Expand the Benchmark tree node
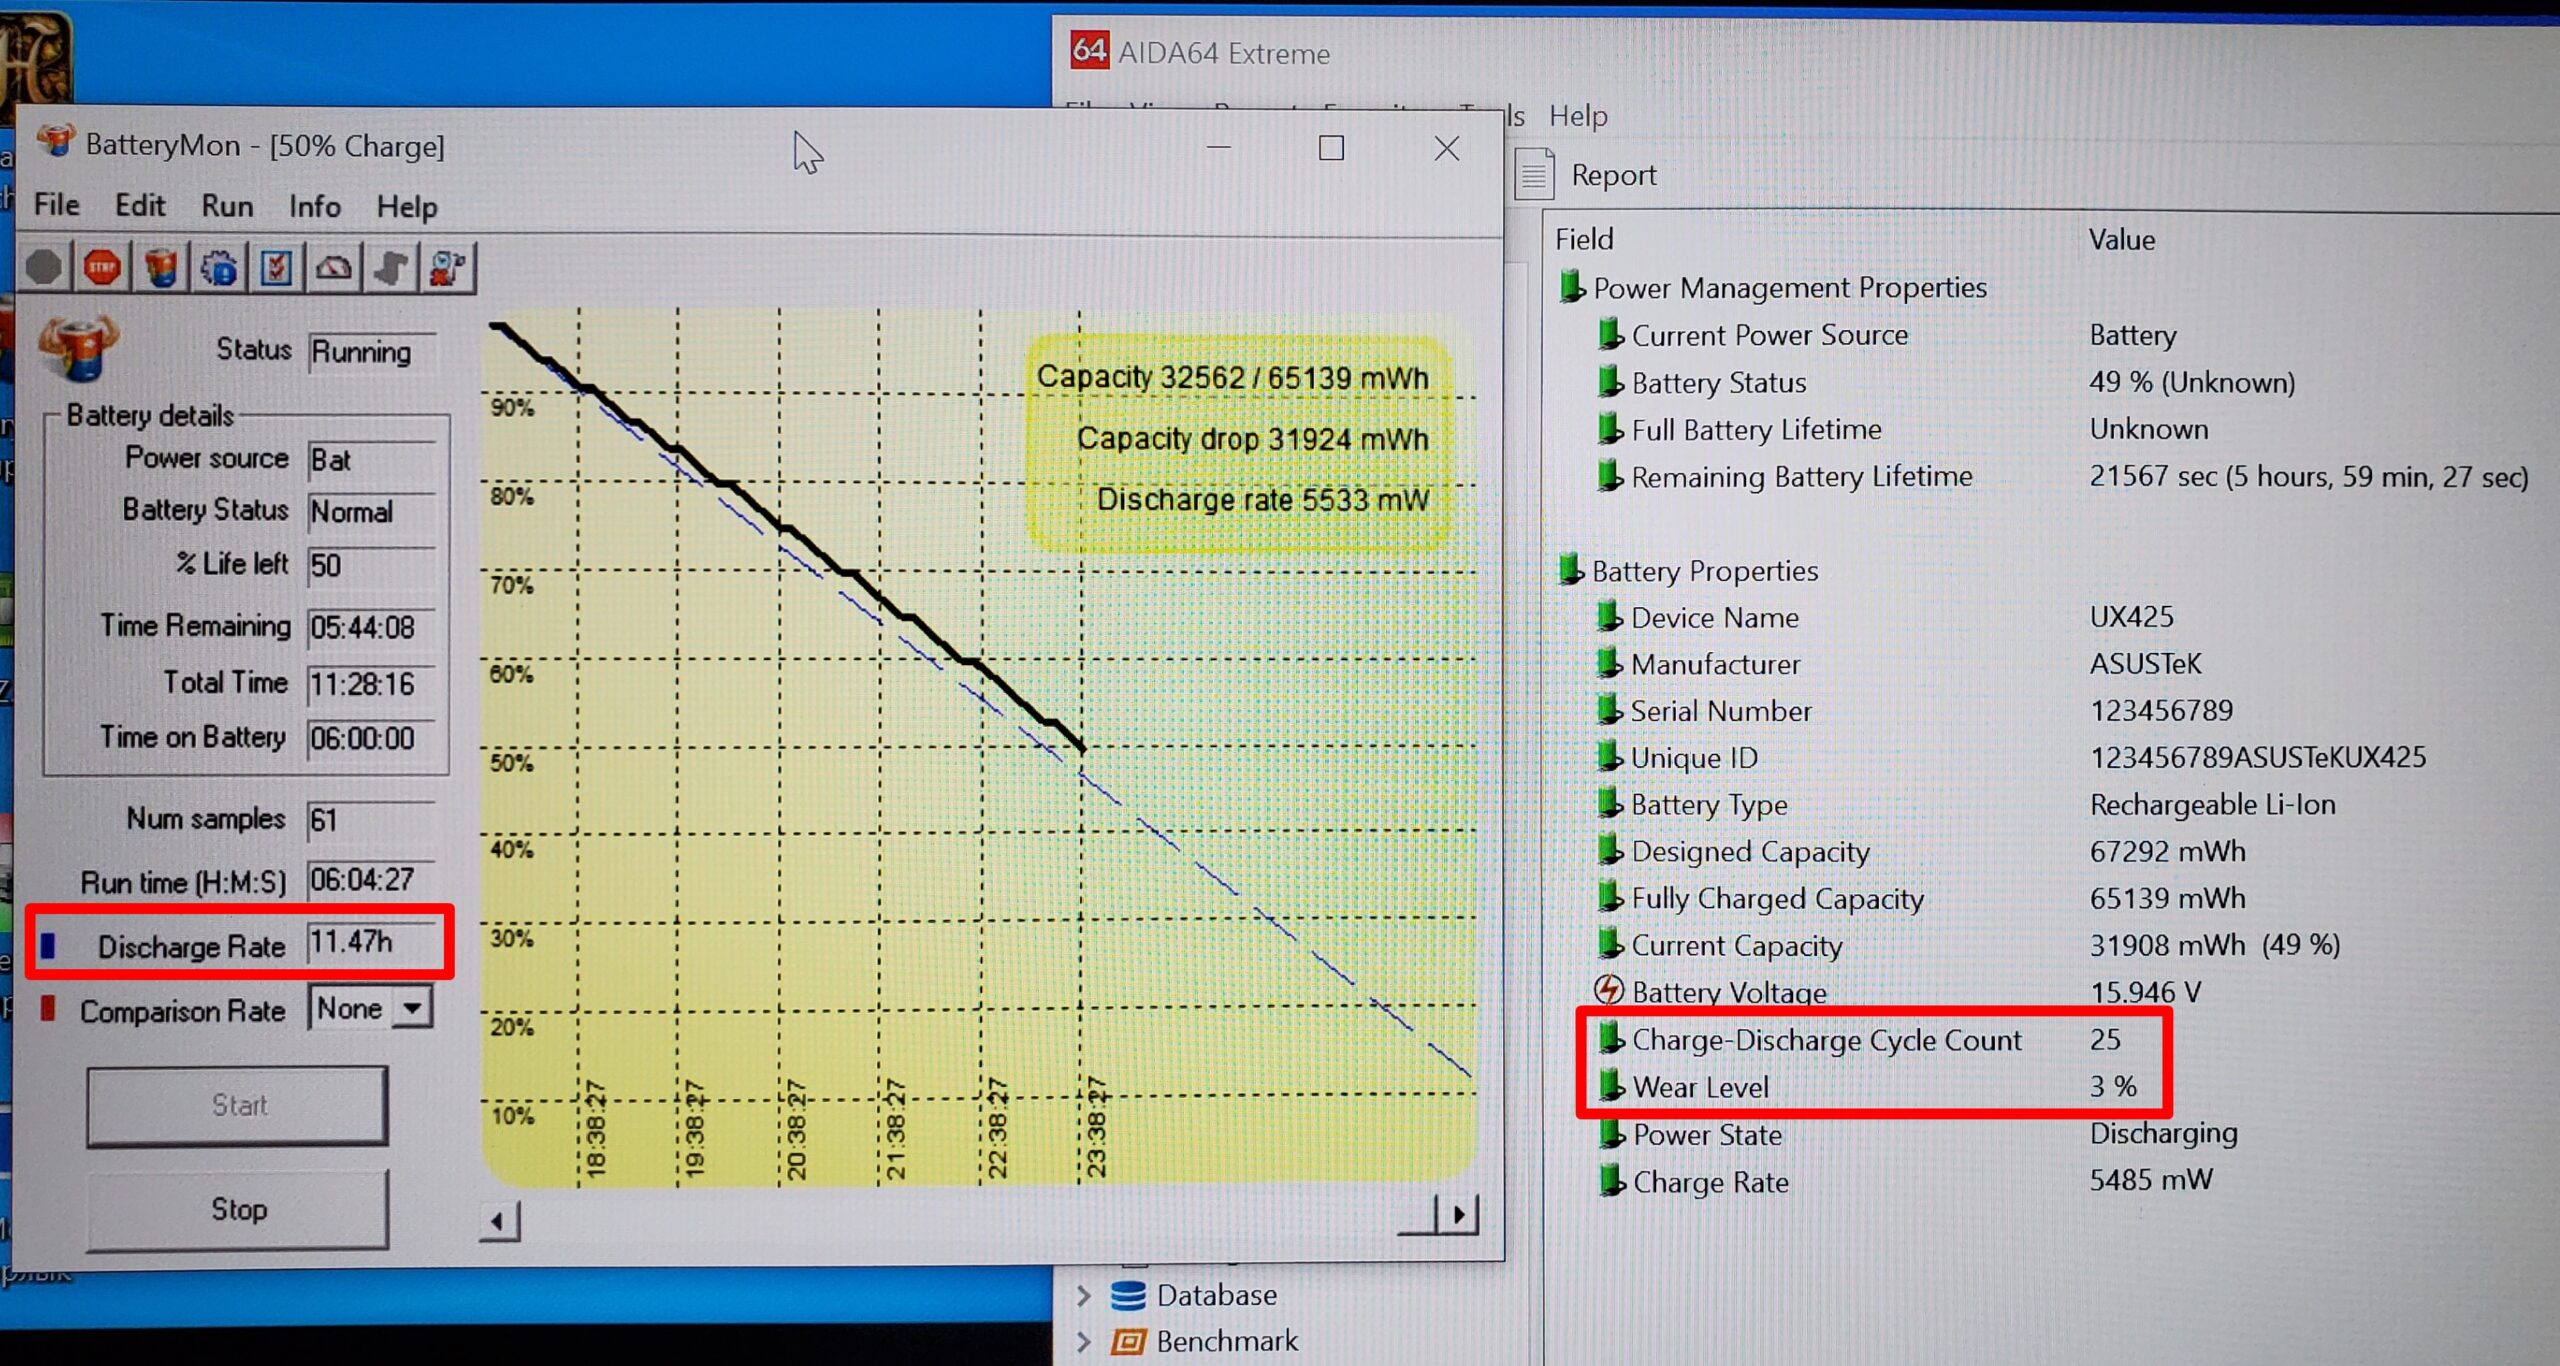This screenshot has height=1366, width=2560. coord(1084,1341)
